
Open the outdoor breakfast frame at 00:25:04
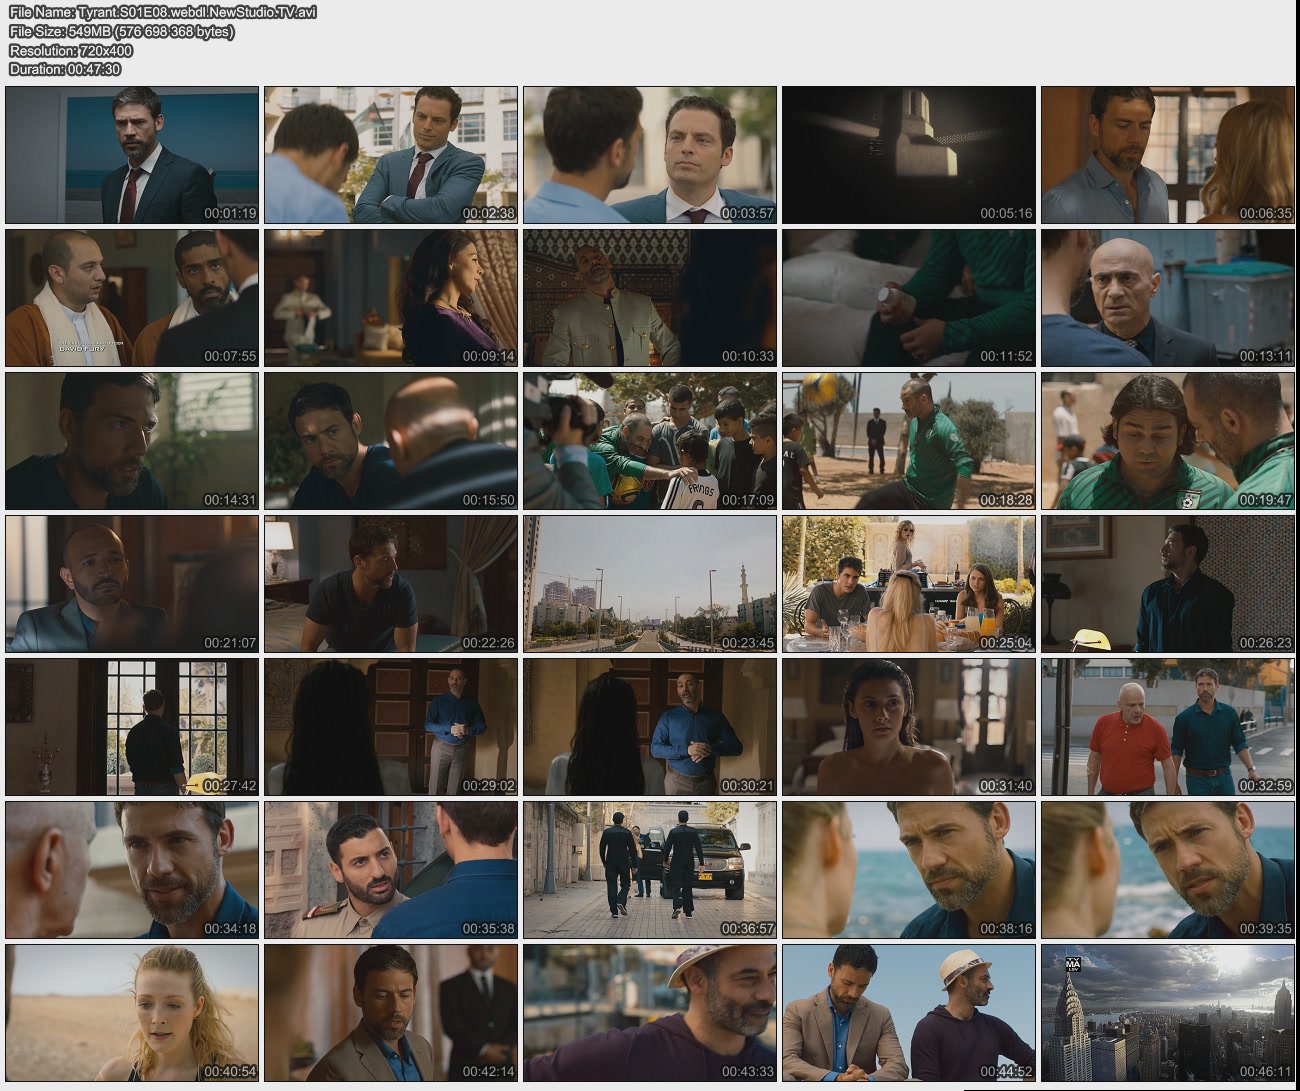point(908,584)
